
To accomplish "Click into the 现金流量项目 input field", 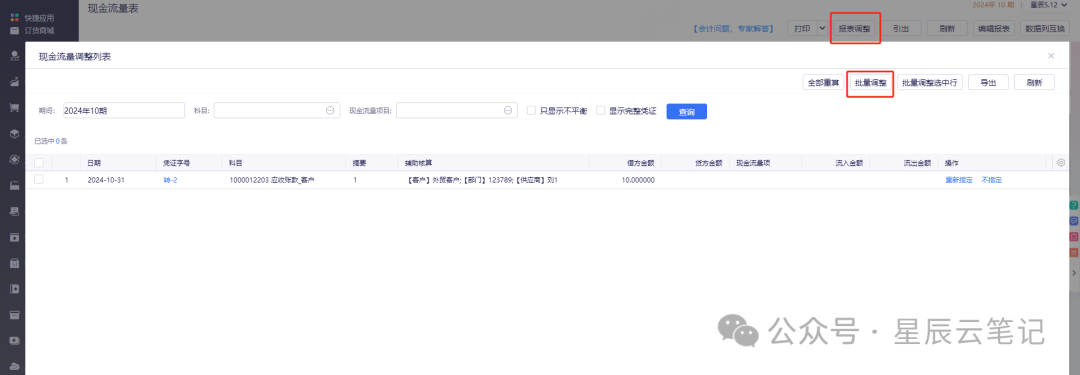I will (x=457, y=110).
